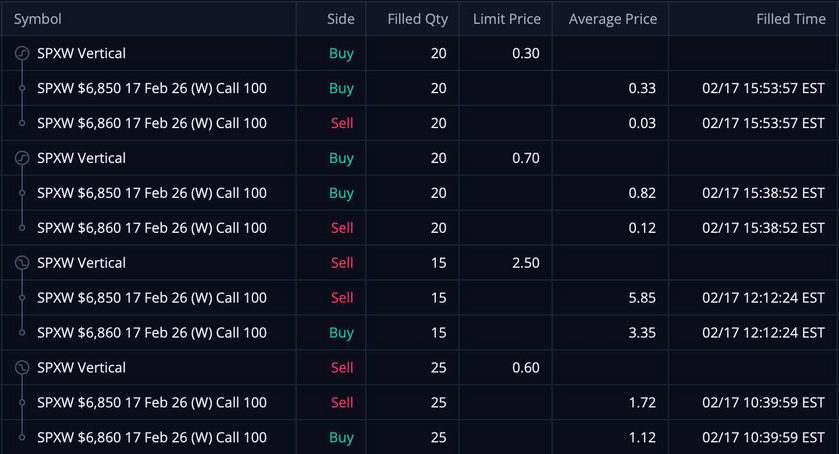
Task: Select the $6,860 Call leg with 0.12 average price
Action: (x=151, y=228)
